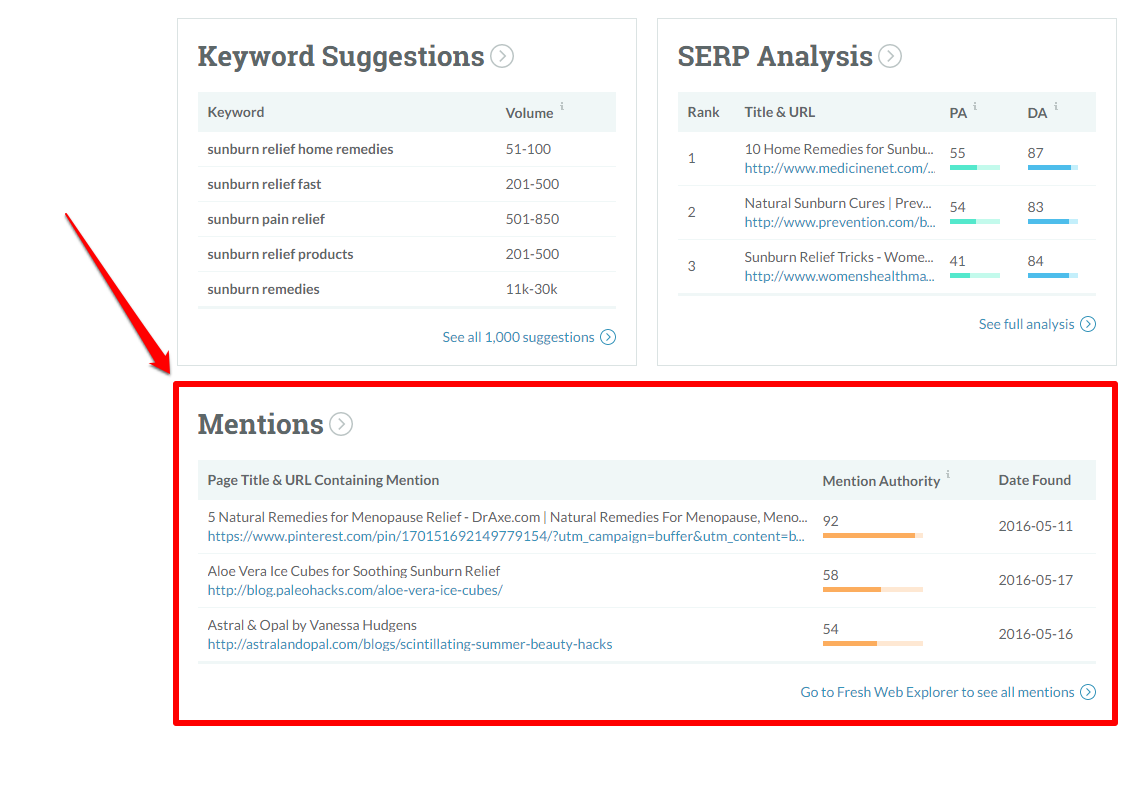Click info icon next to Volume column
Image resolution: width=1131 pixels, height=792 pixels.
tap(562, 106)
